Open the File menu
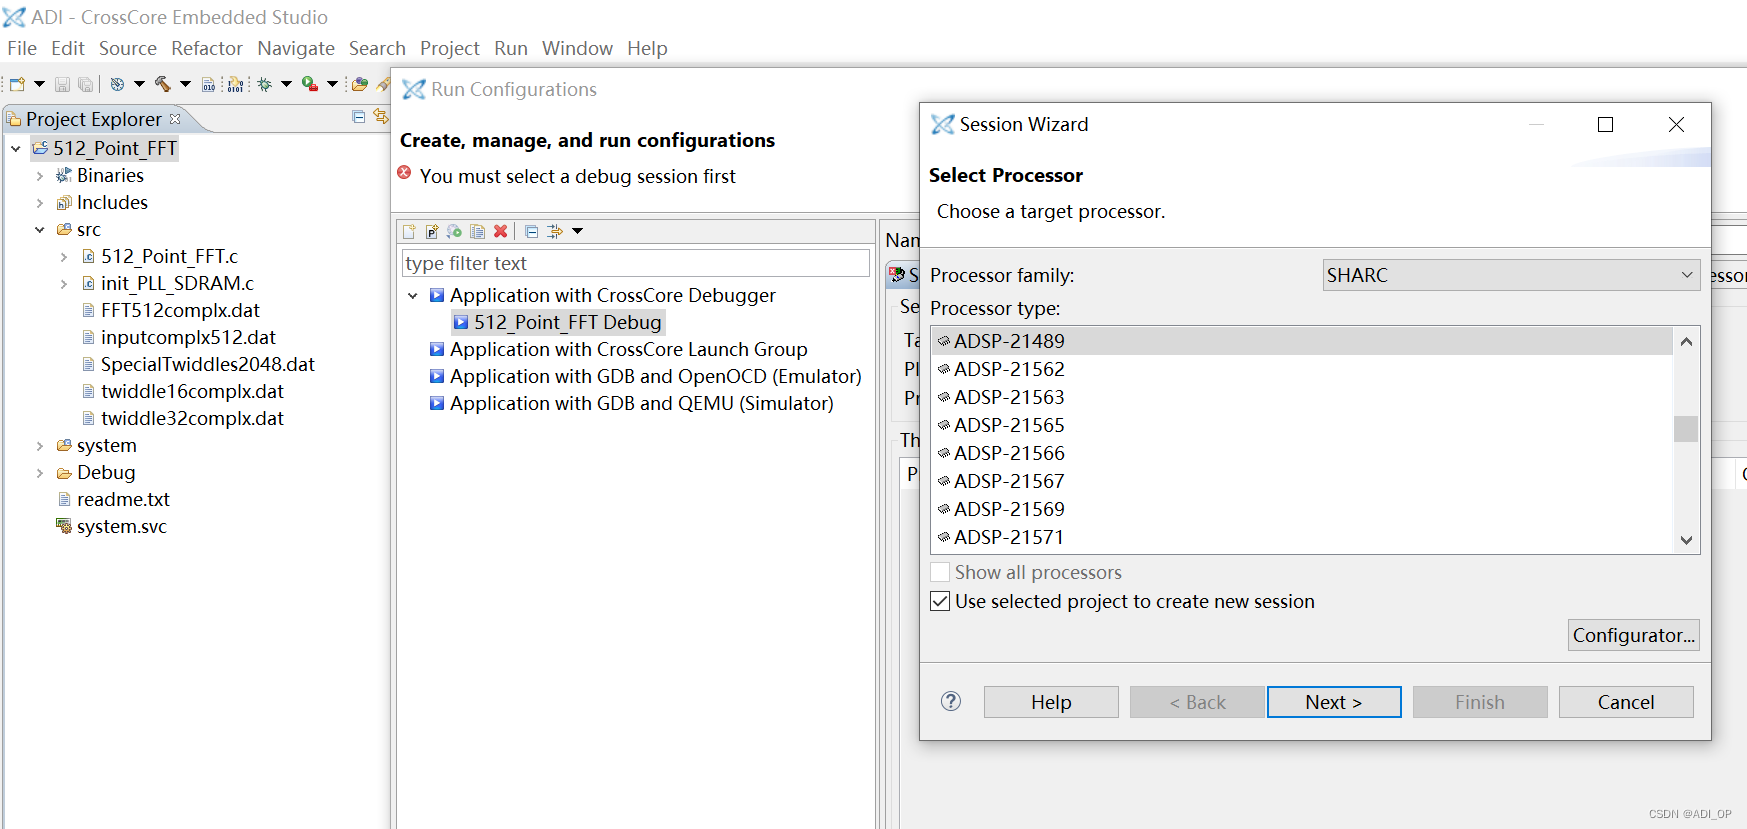 (x=22, y=48)
